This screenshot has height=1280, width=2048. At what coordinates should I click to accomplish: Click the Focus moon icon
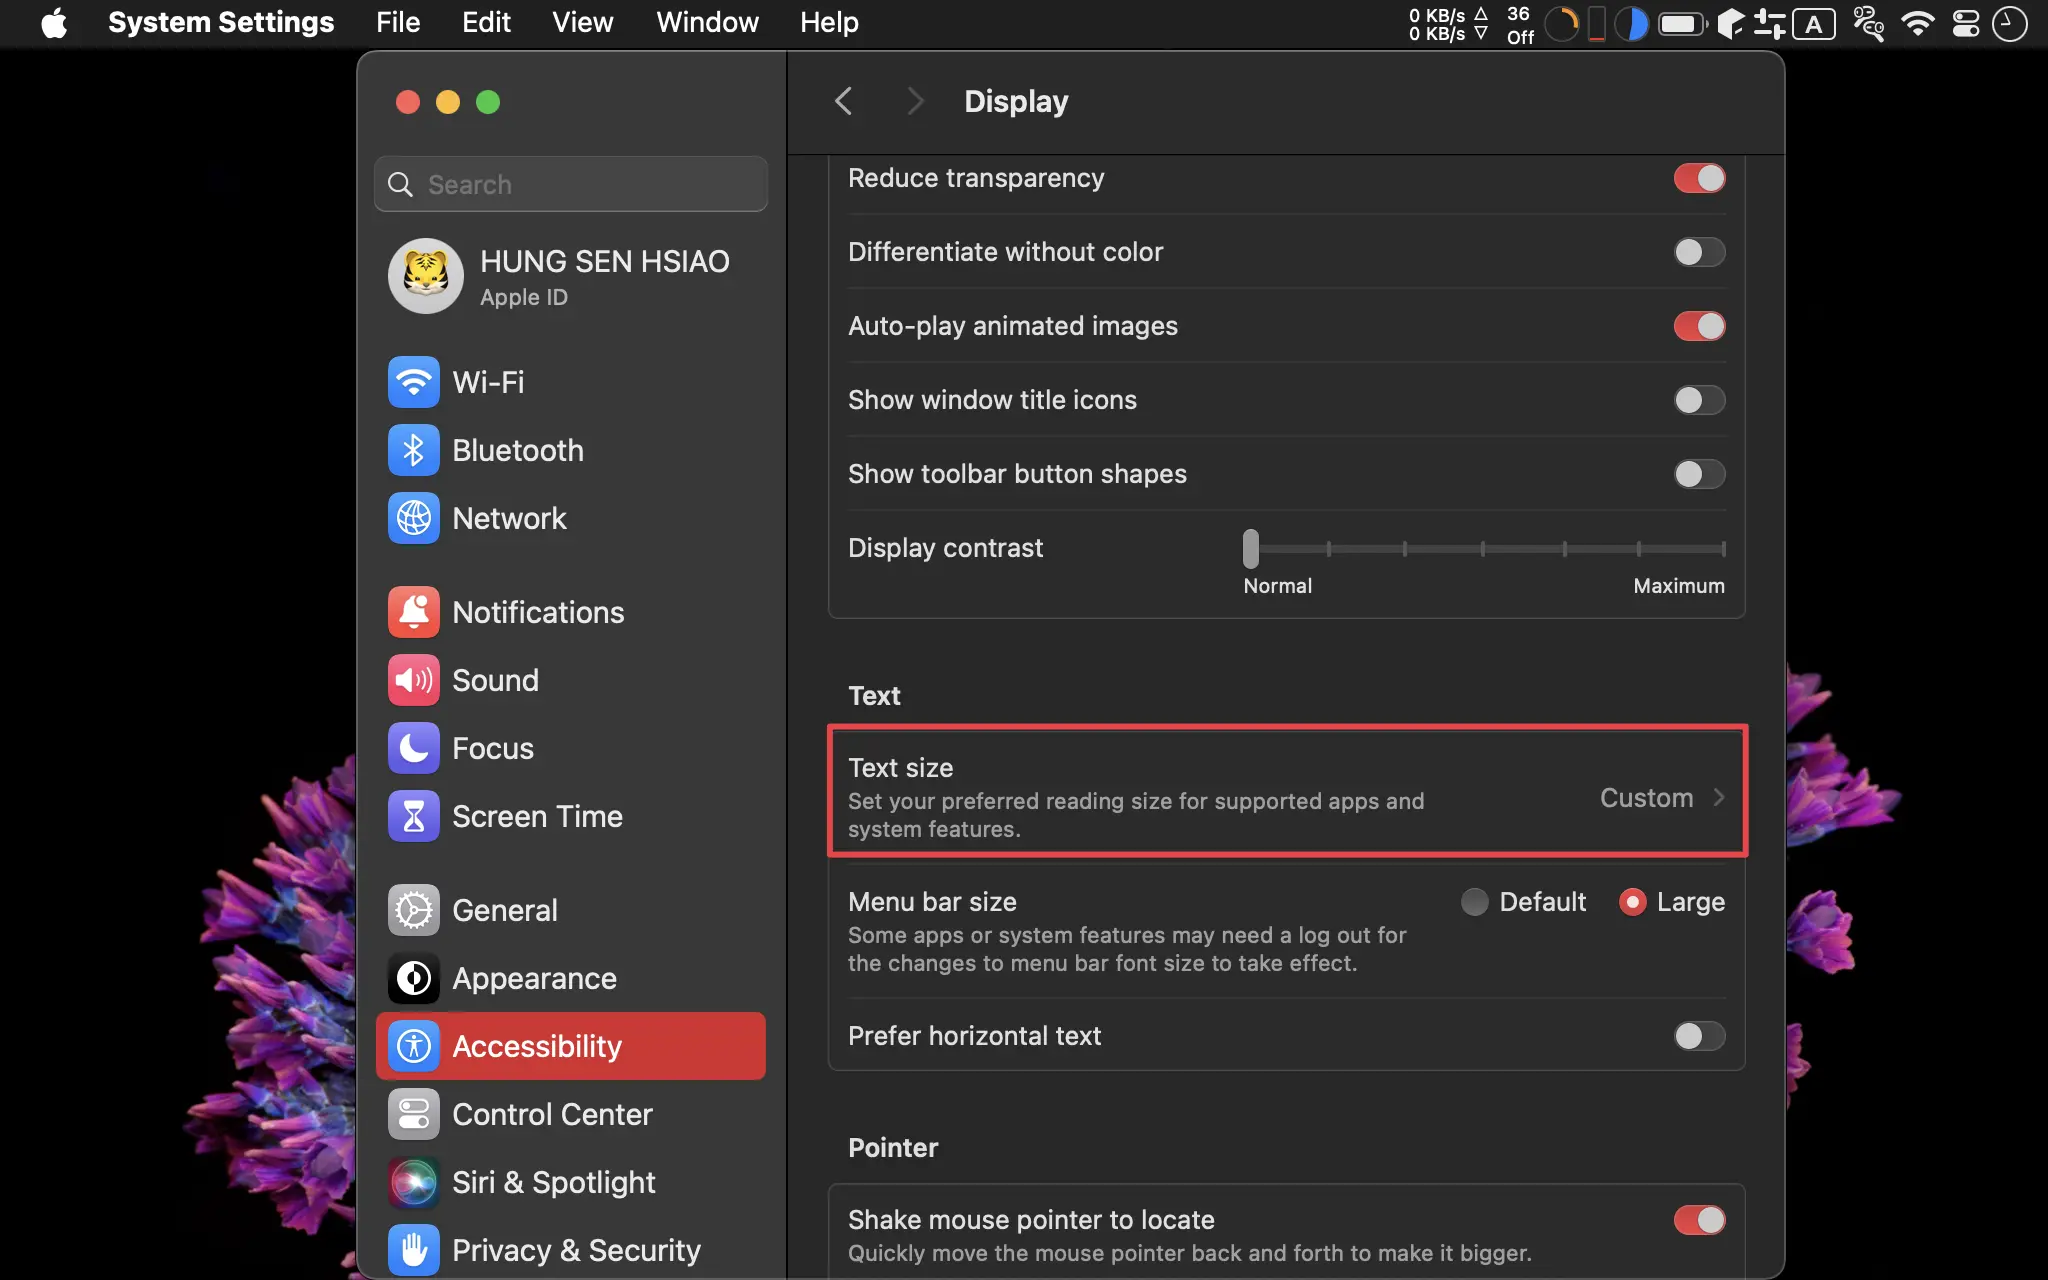413,748
